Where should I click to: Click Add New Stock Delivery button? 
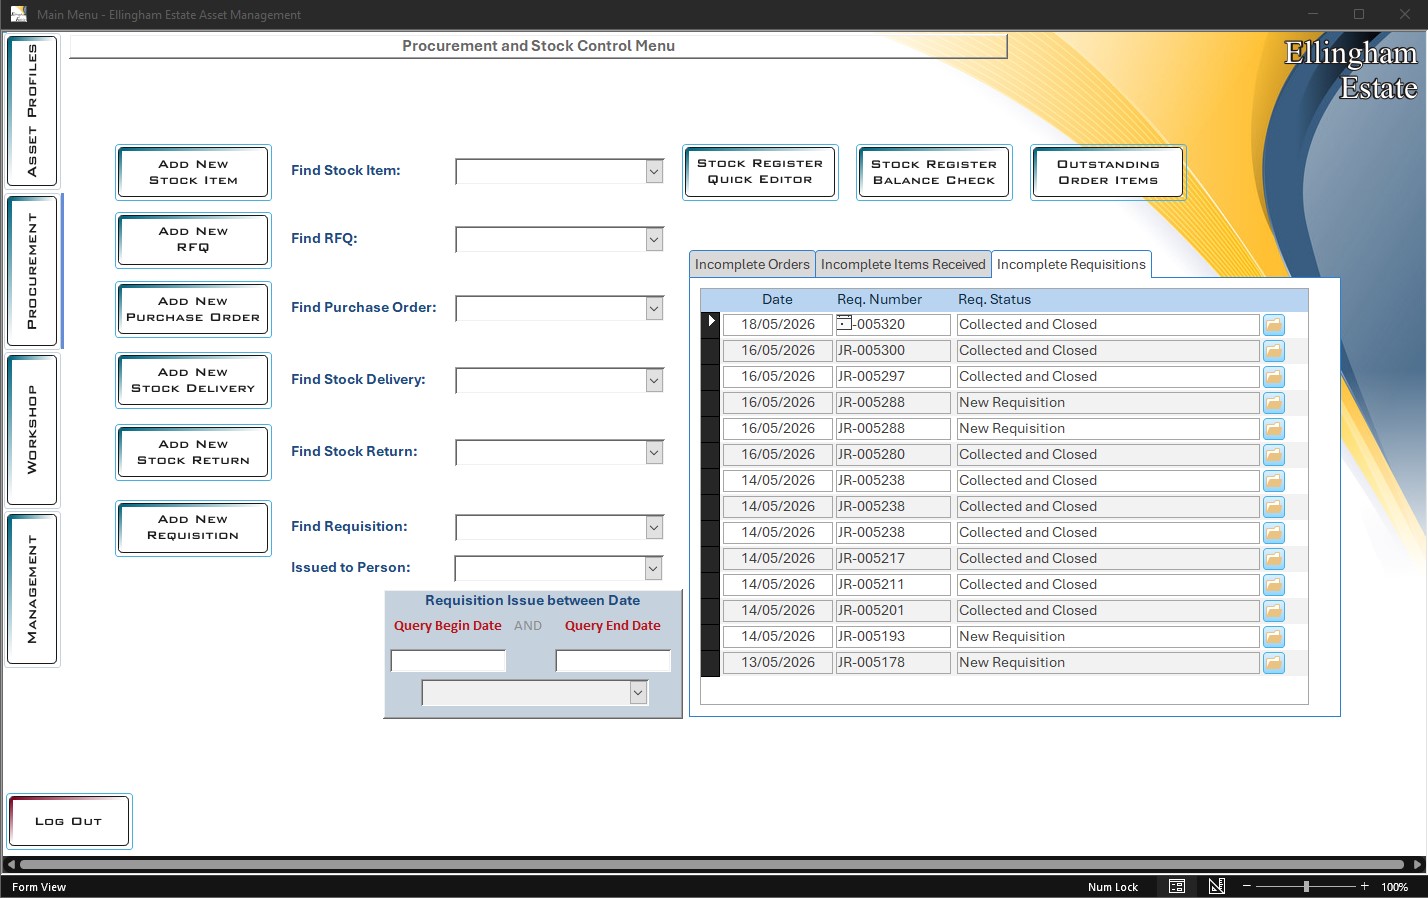(x=193, y=380)
